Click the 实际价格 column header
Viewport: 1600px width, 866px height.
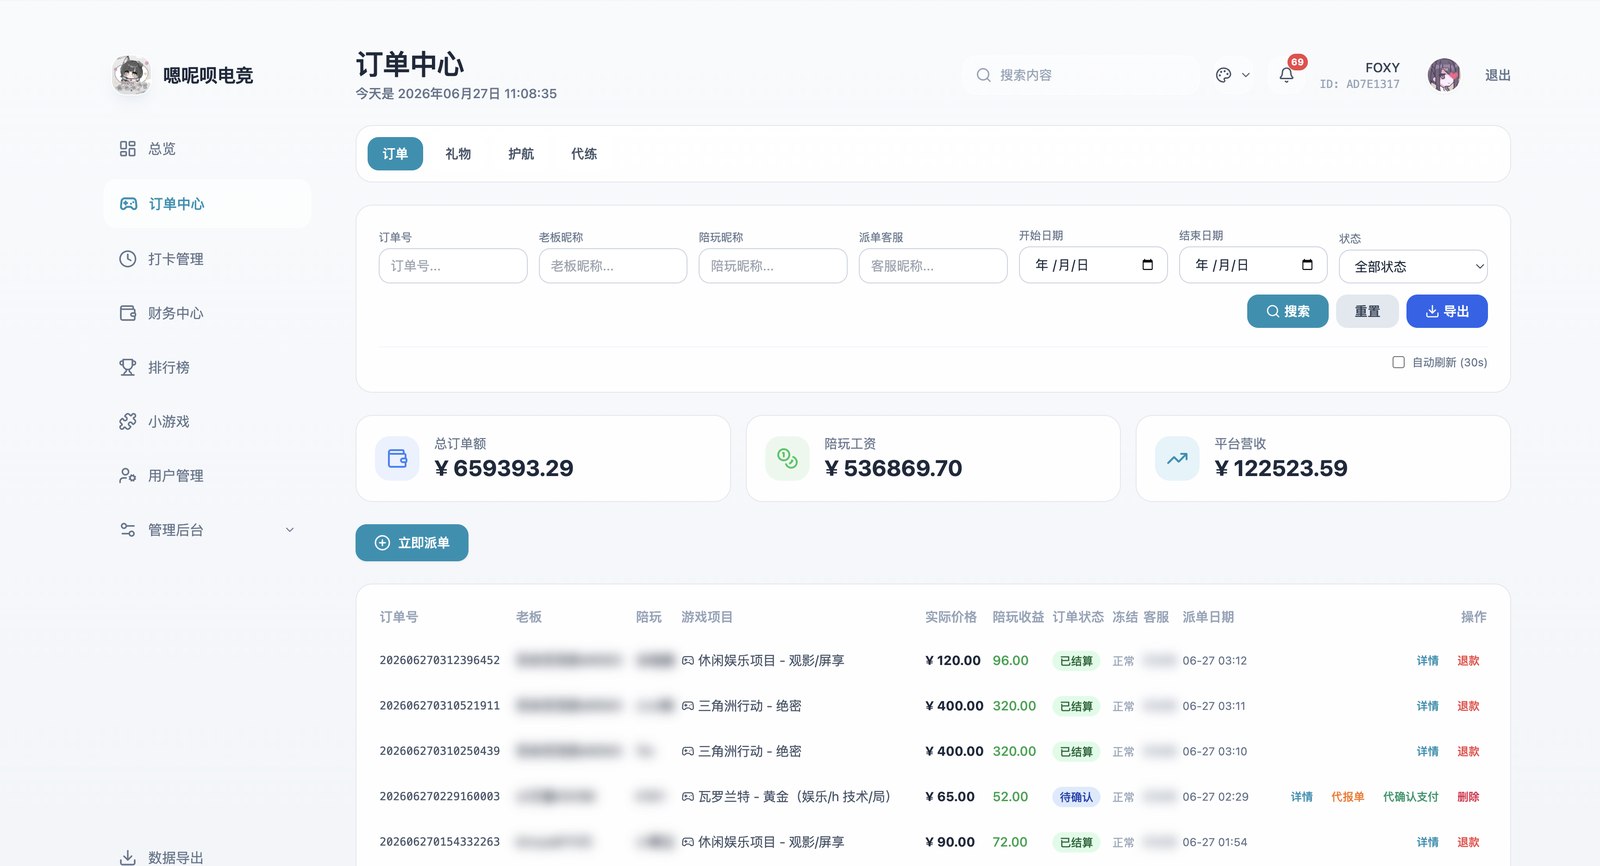[951, 617]
